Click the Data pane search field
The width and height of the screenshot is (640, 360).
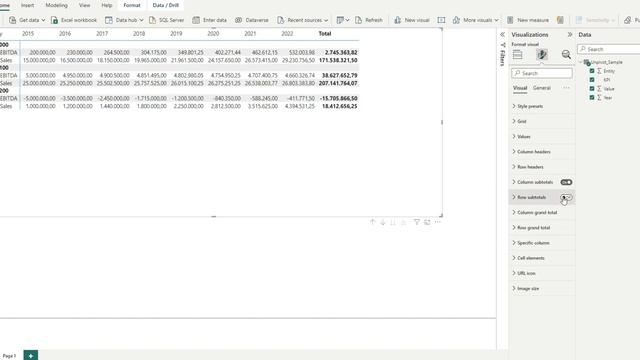click(609, 49)
